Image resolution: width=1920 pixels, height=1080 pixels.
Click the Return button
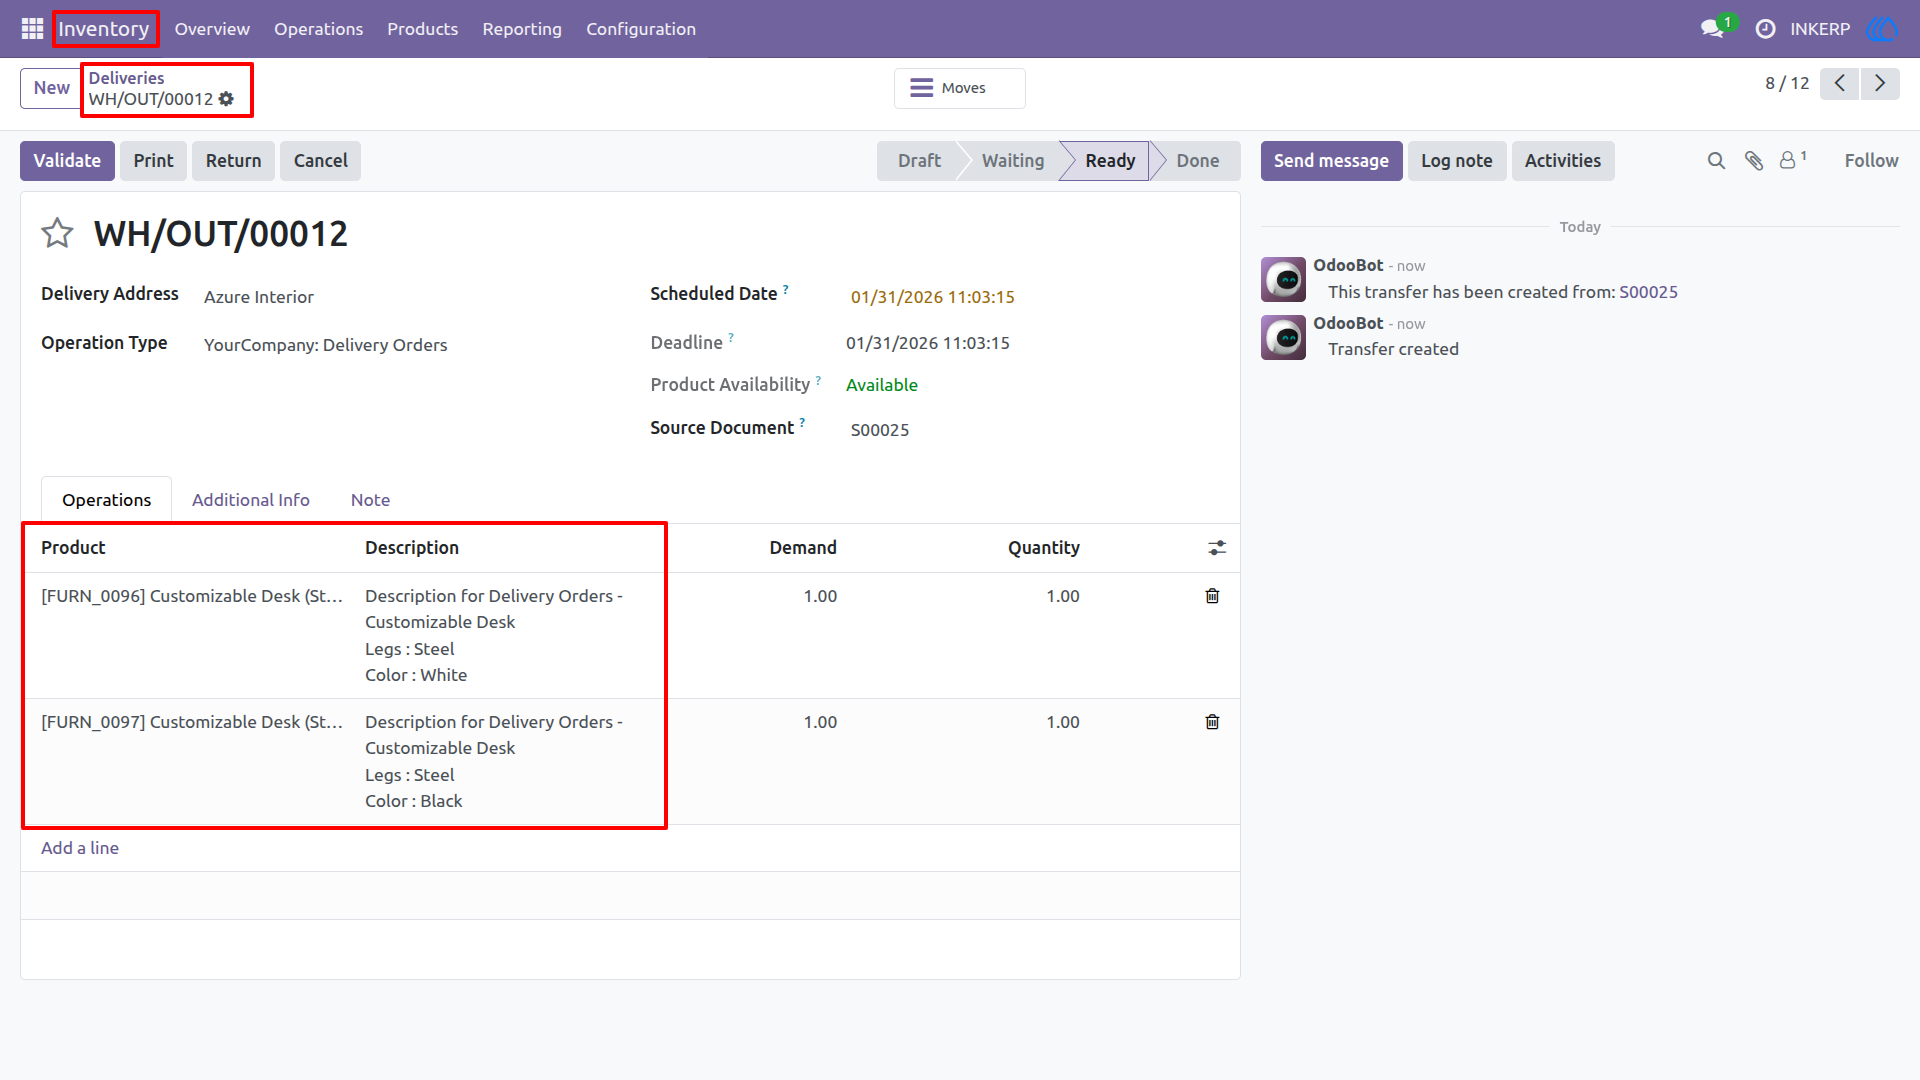click(233, 161)
